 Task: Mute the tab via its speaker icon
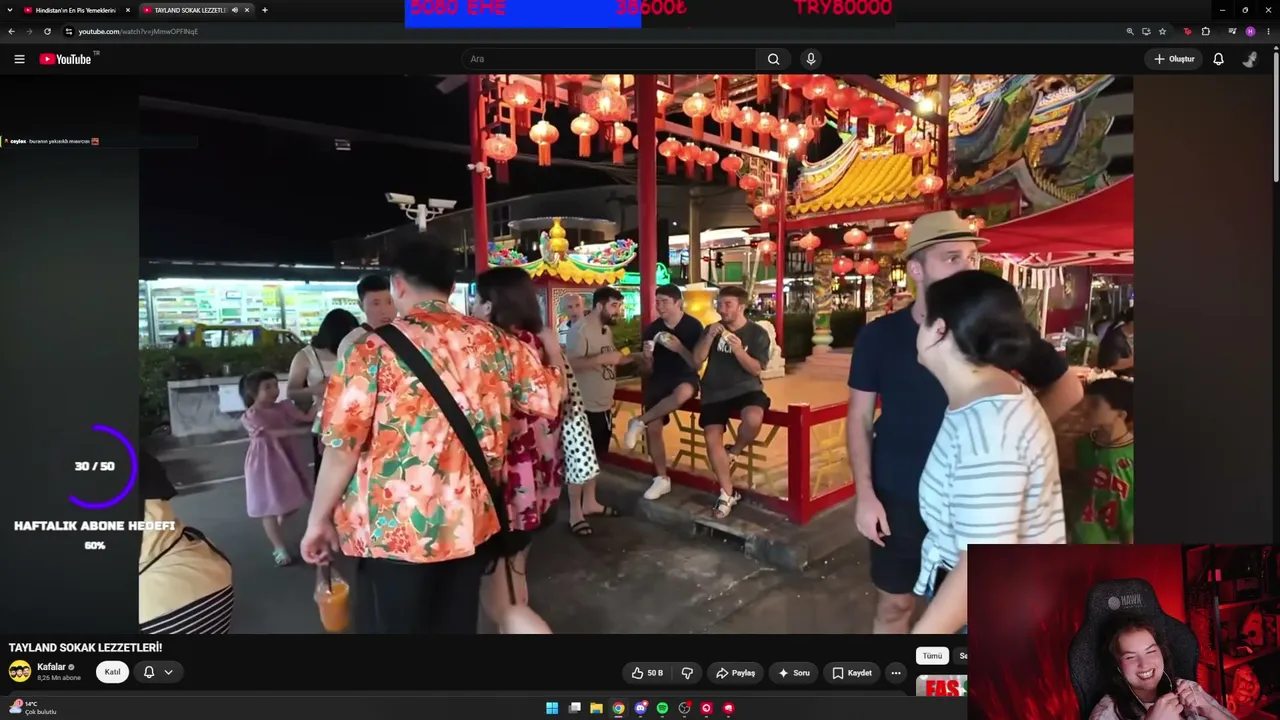coord(235,10)
